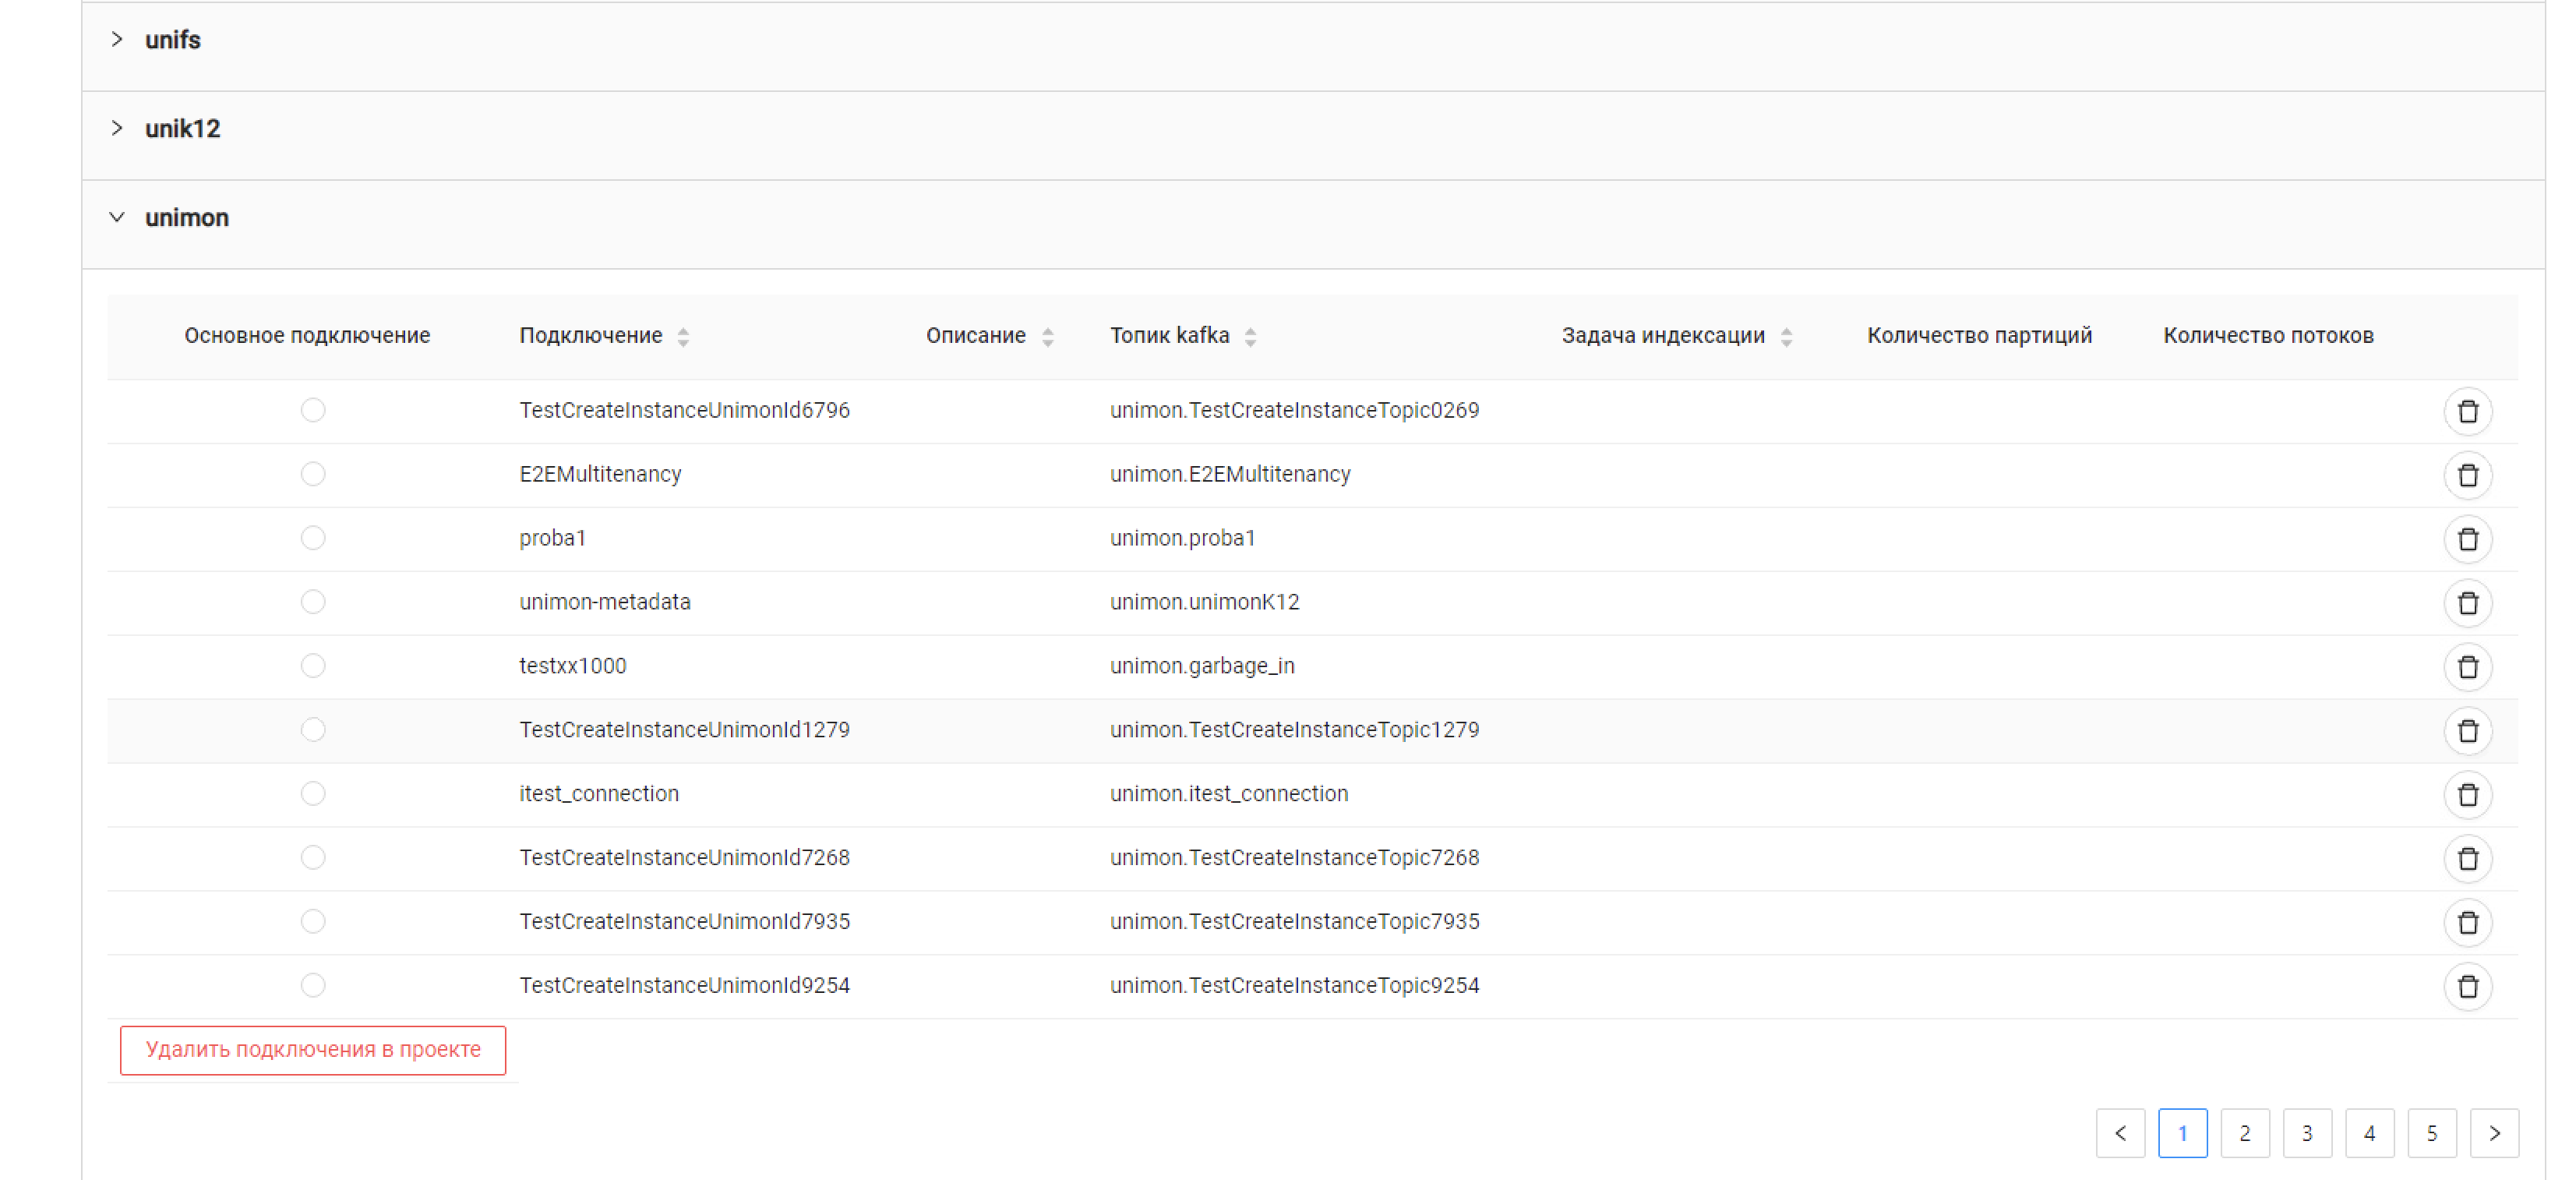This screenshot has width=2576, height=1180.
Task: Delete itest_connection using its trash icon
Action: tap(2467, 795)
